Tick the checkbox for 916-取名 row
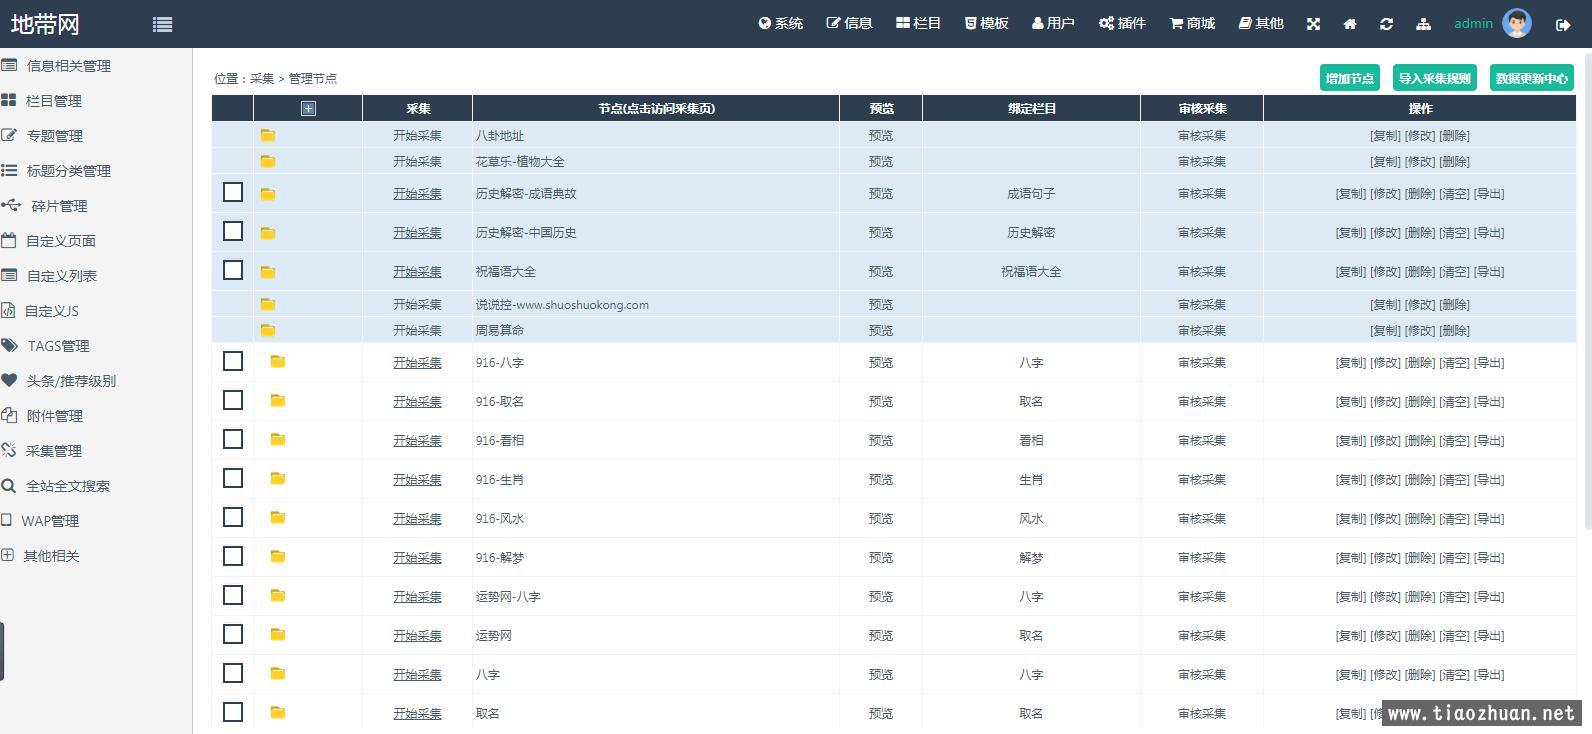This screenshot has width=1592, height=734. coord(233,400)
